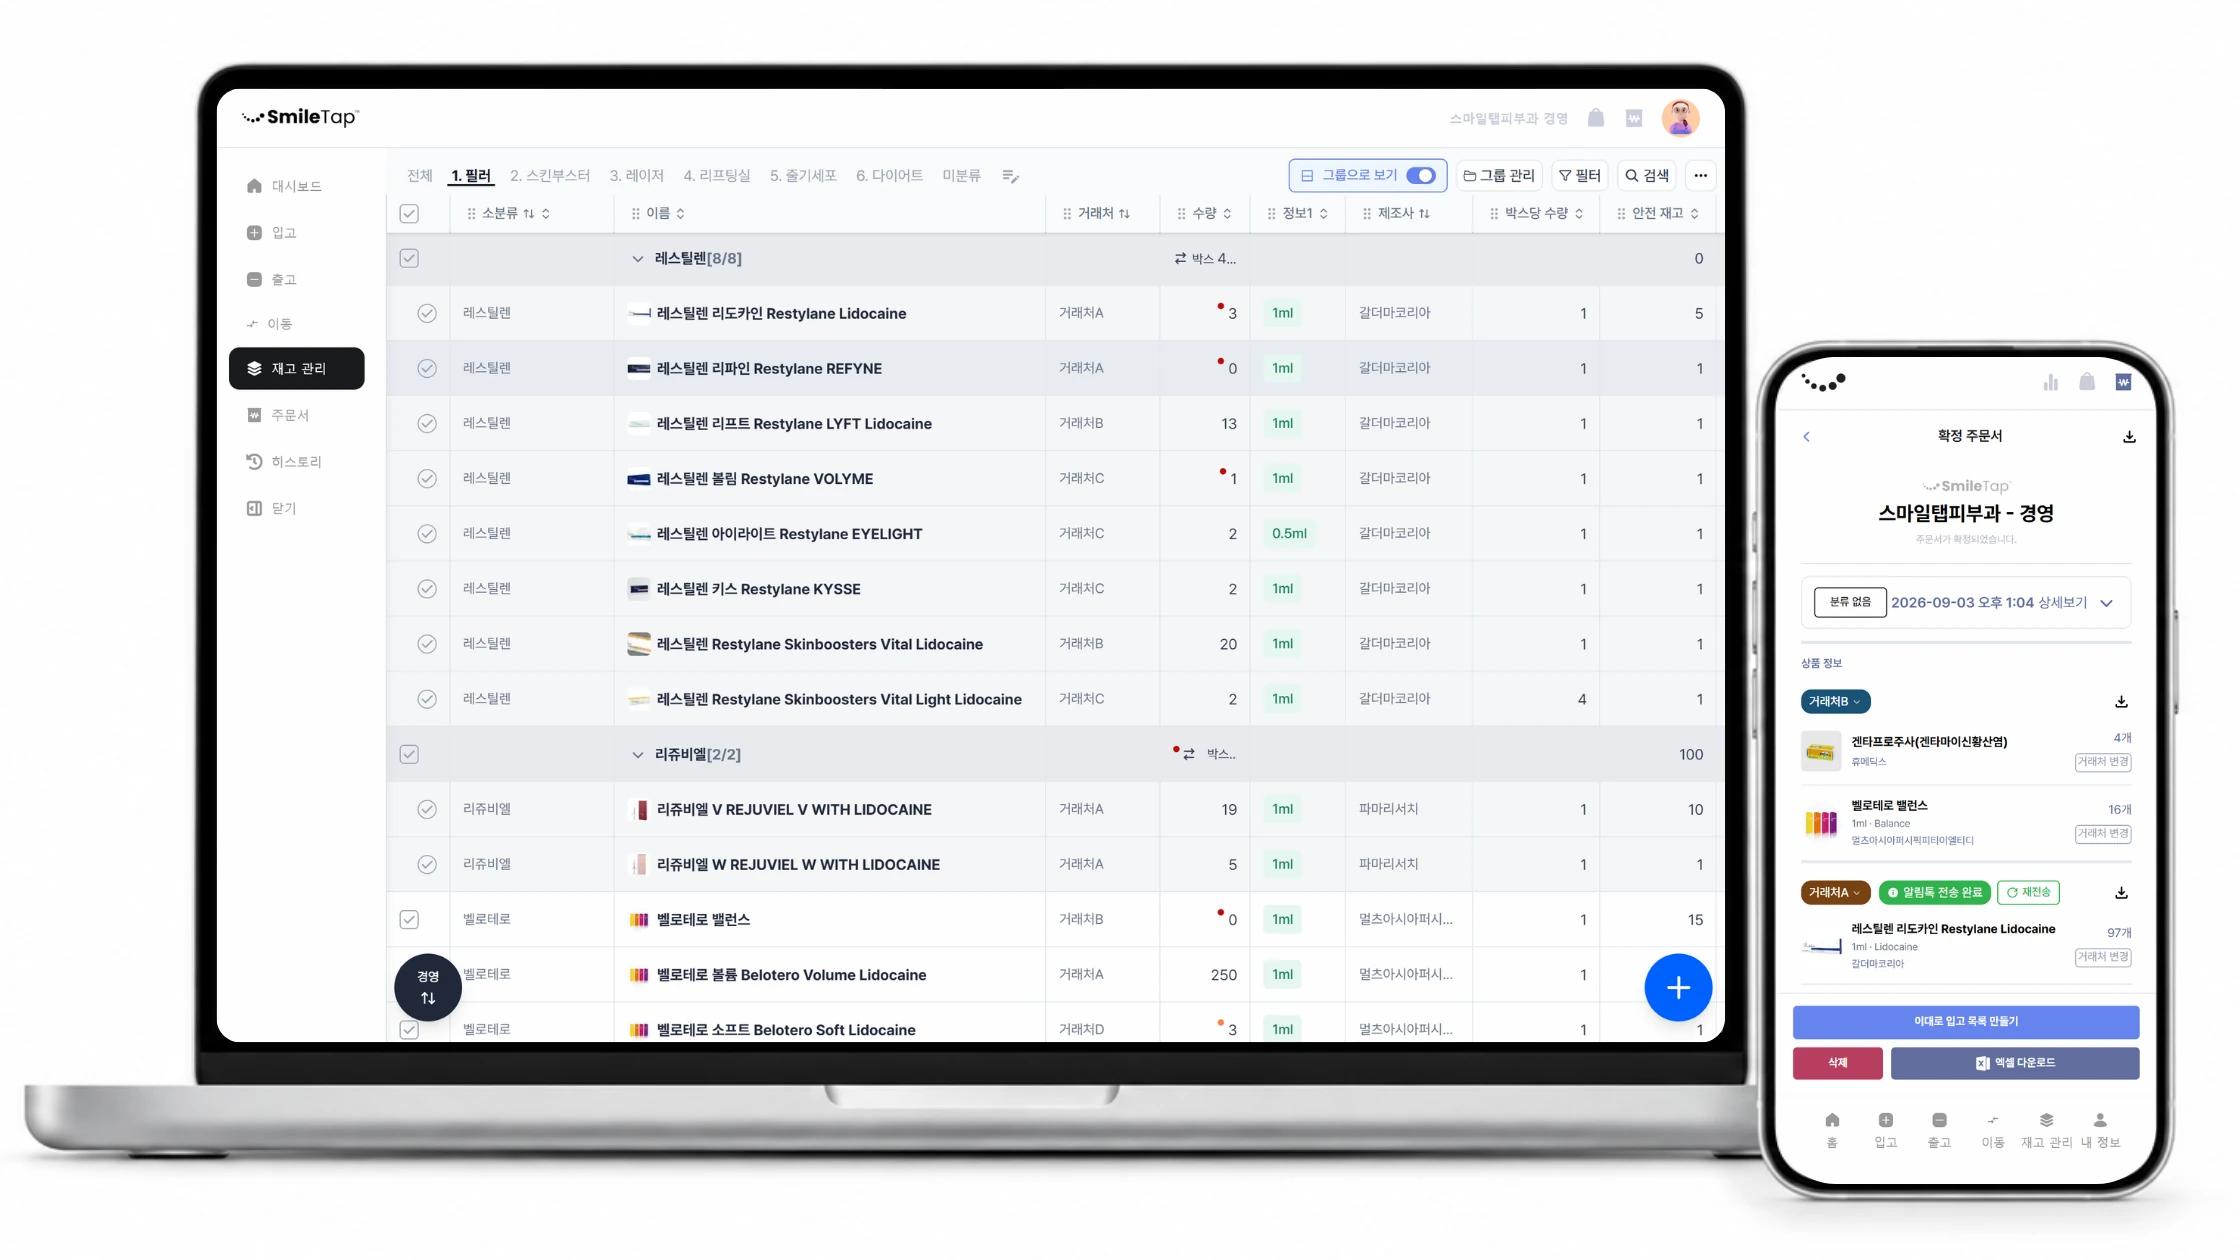This screenshot has height=1260, width=2240.
Task: Collapse the 리쥬비엘[2/2] group
Action: coord(637,755)
